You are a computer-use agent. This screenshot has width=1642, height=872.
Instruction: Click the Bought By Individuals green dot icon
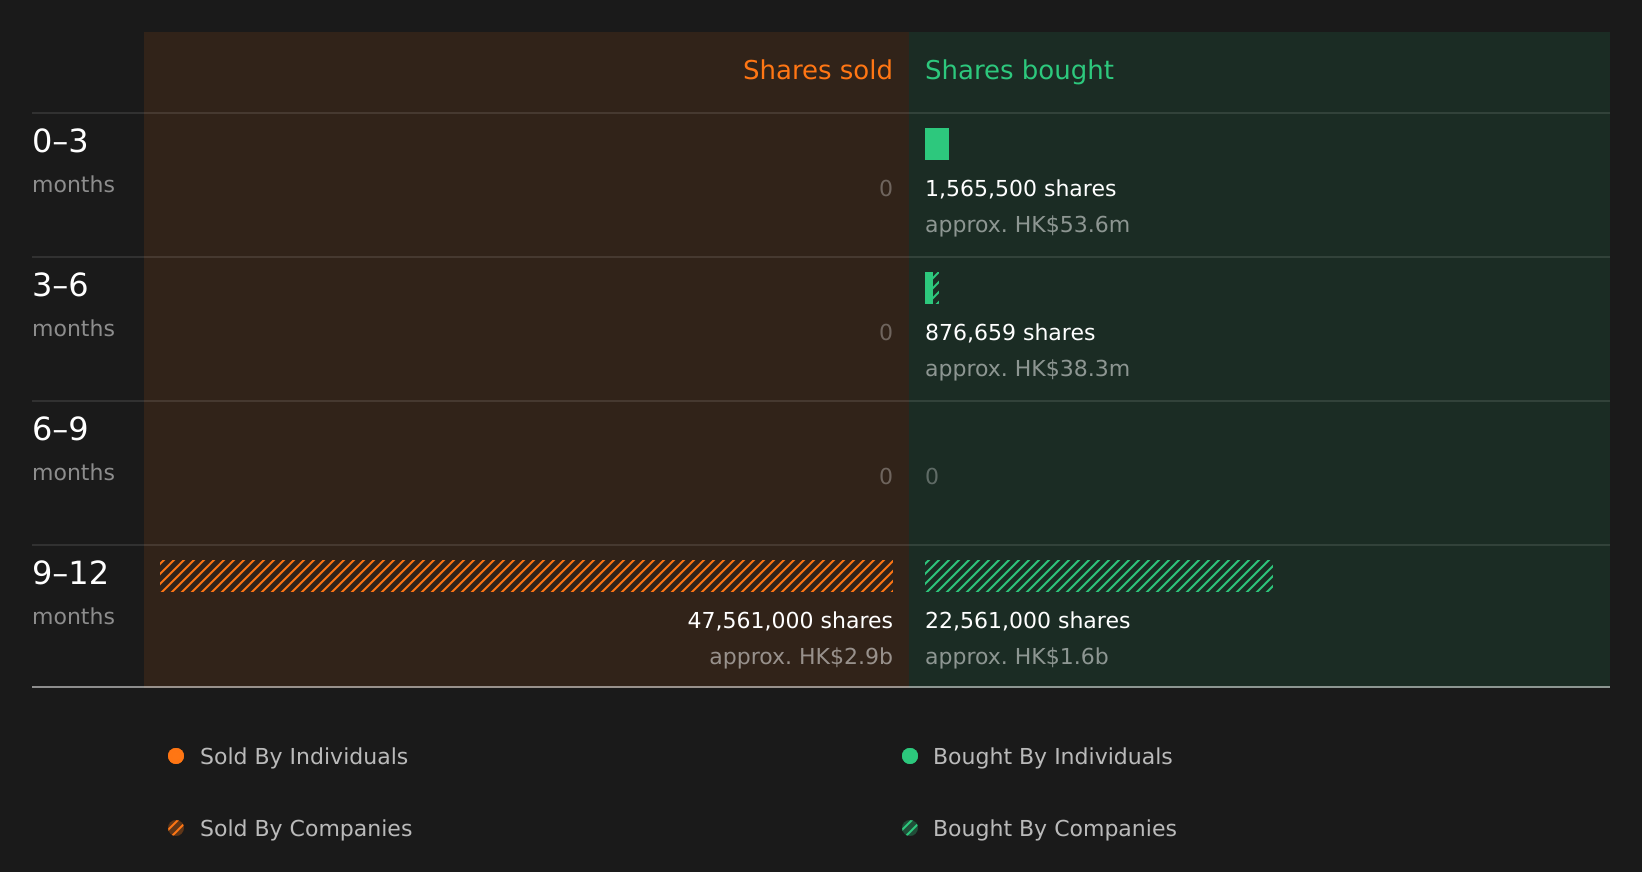pyautogui.click(x=910, y=756)
